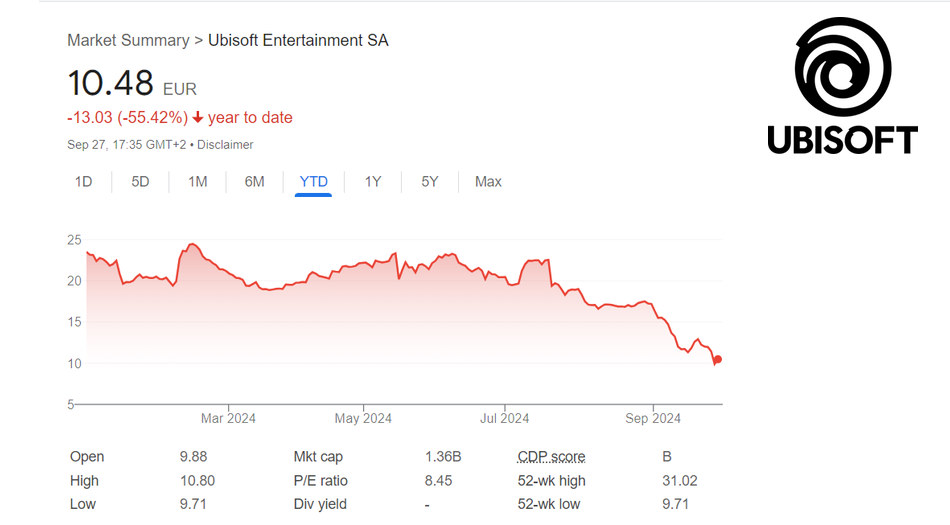Image resolution: width=950 pixels, height=525 pixels.
Task: Click the CDP score label
Action: tap(551, 457)
